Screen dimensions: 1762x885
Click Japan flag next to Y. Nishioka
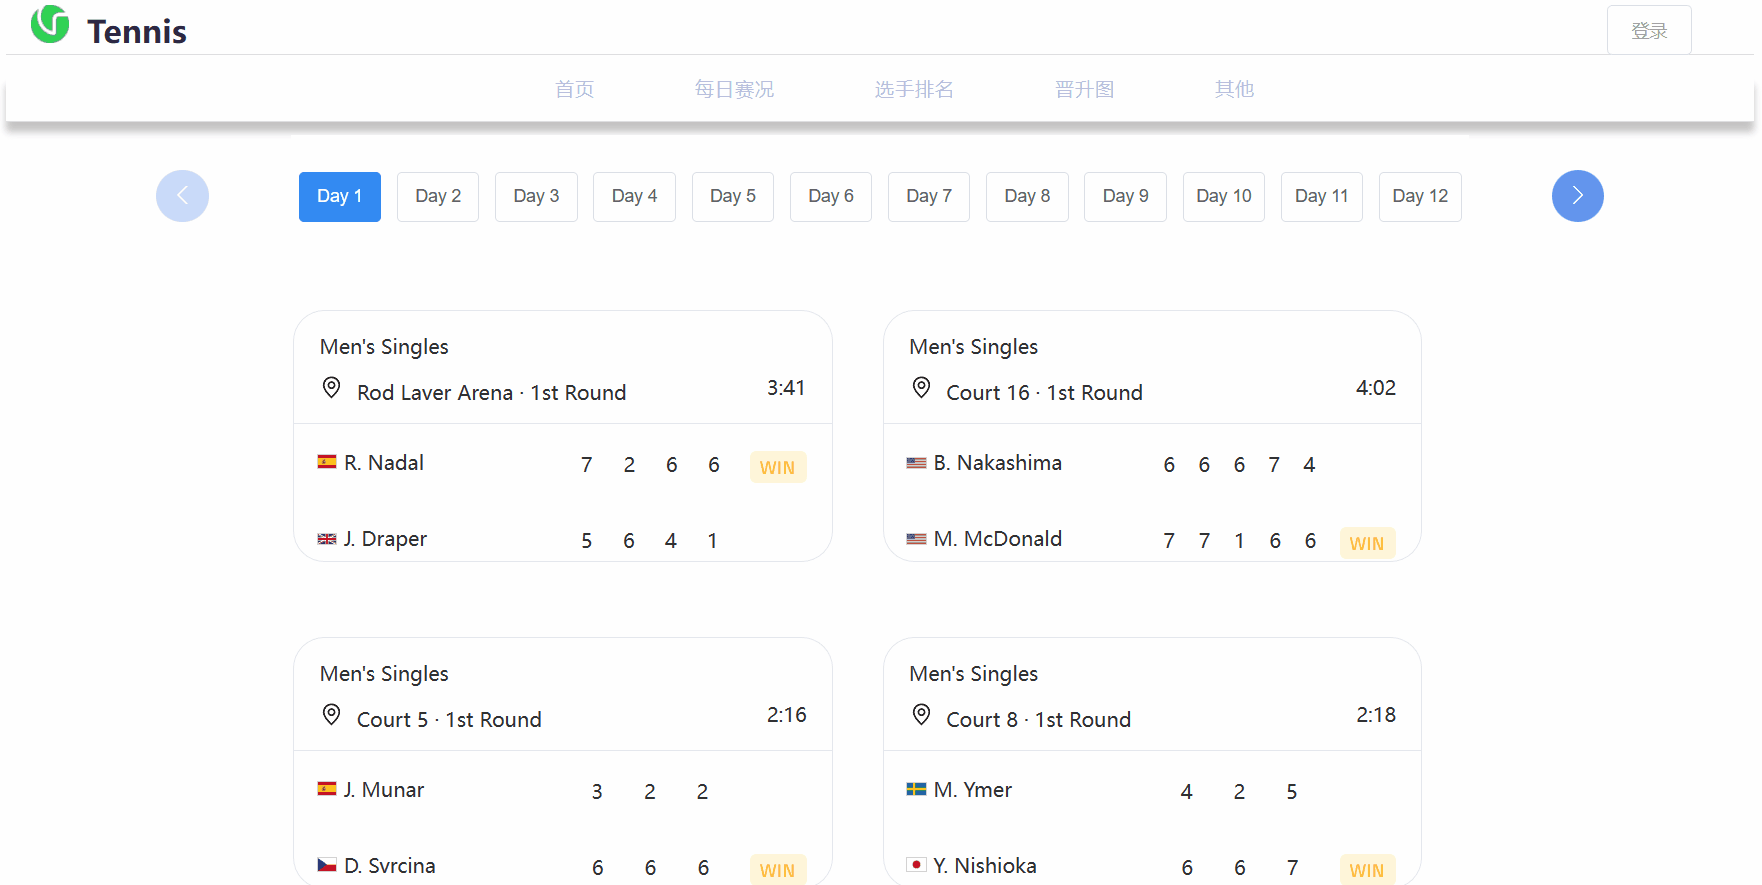[916, 865]
